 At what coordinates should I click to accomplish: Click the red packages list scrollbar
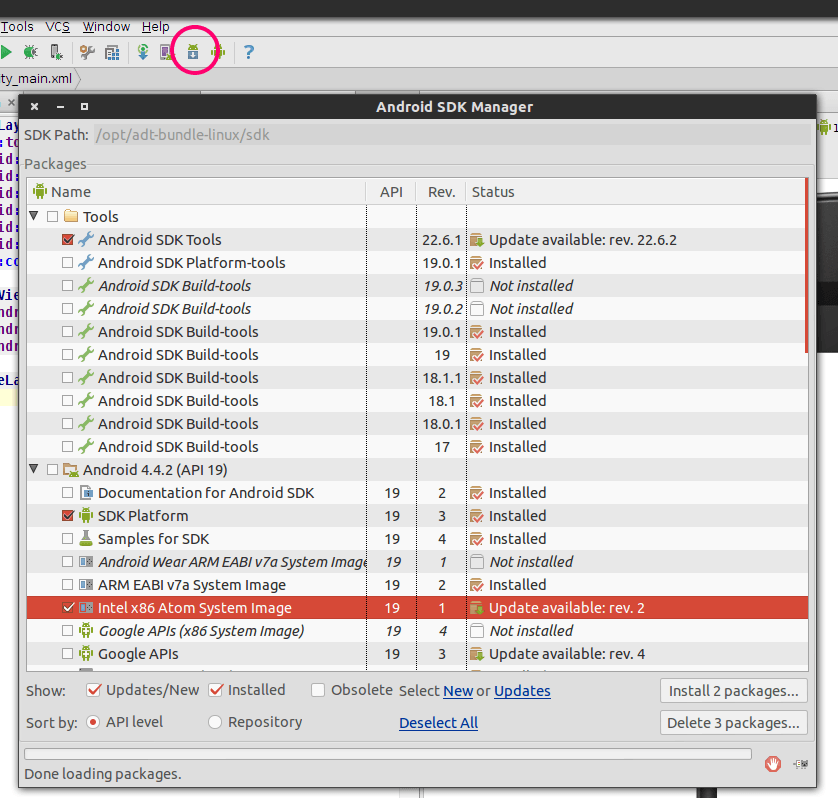(x=806, y=266)
